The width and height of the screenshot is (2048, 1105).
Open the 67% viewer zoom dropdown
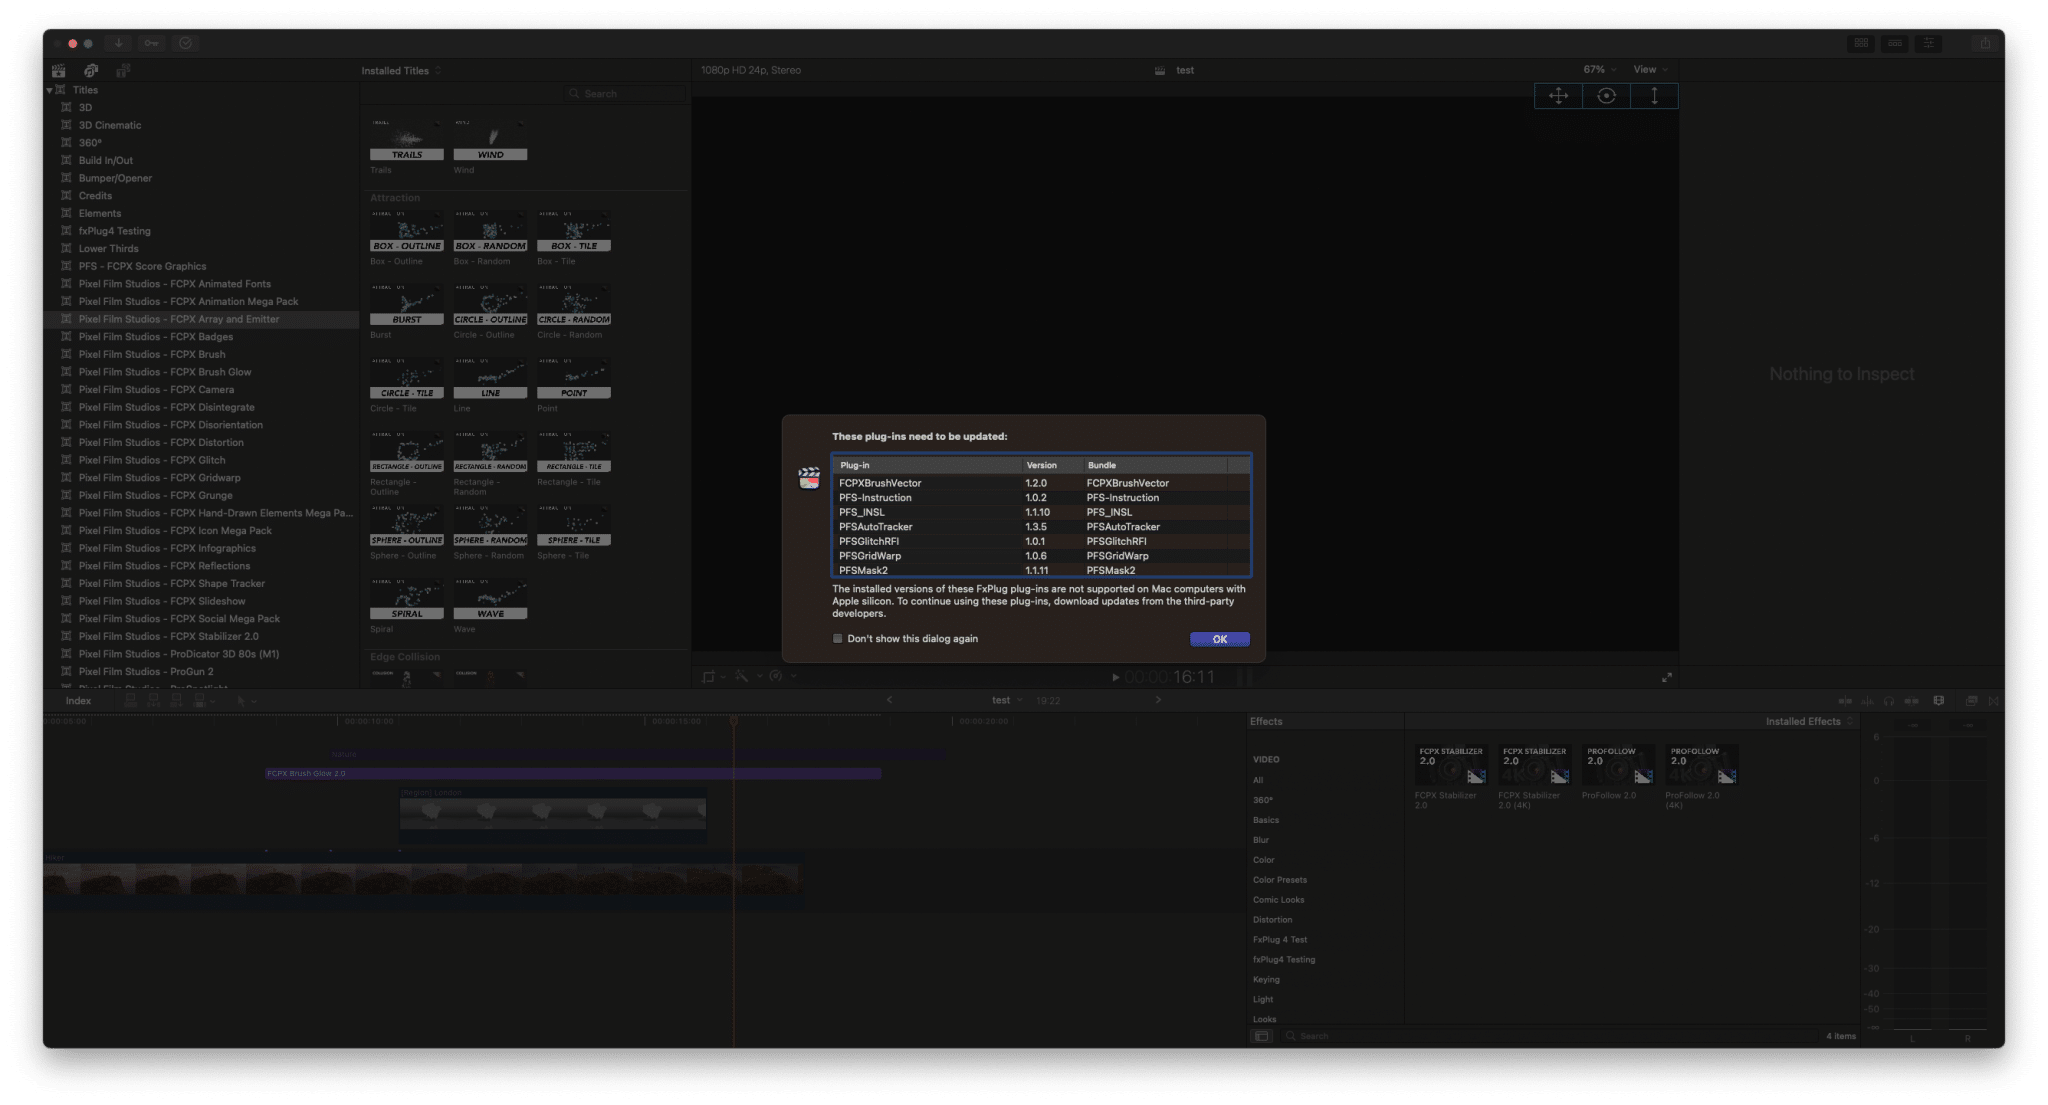[1599, 69]
